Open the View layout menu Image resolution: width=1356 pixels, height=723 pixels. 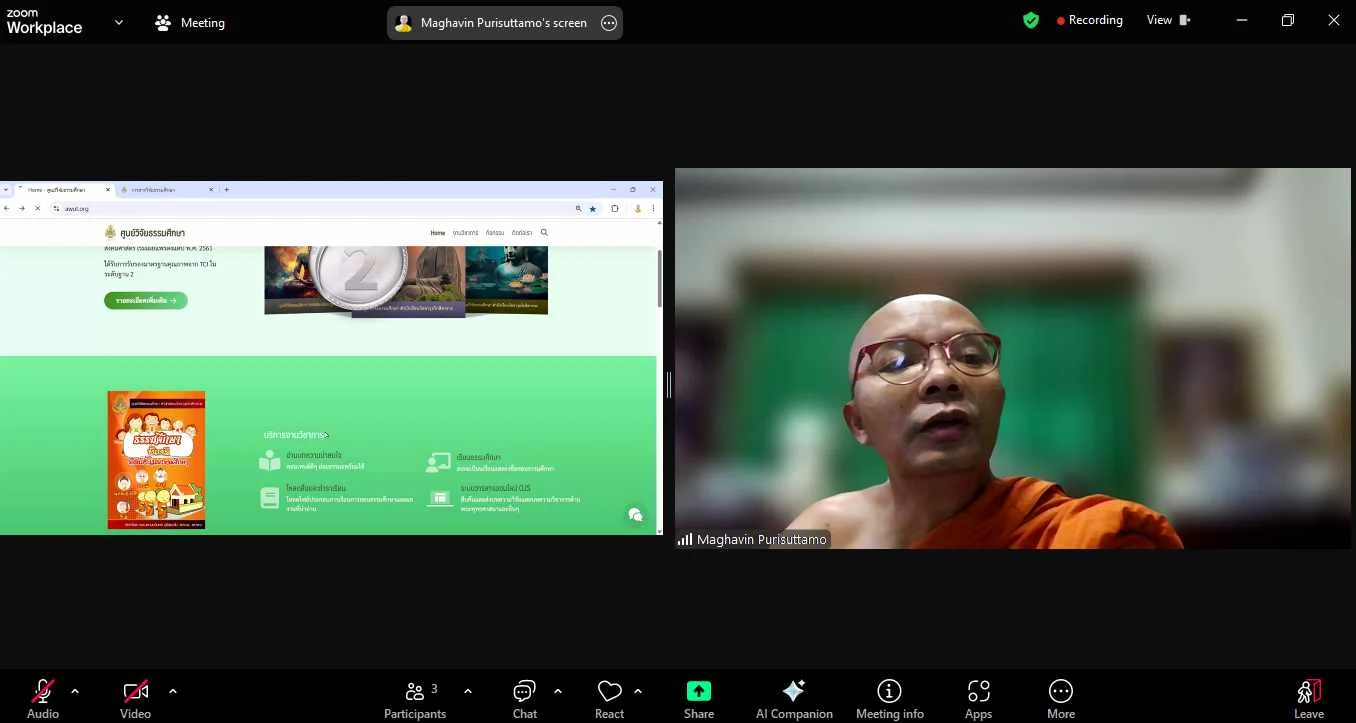click(x=1168, y=20)
